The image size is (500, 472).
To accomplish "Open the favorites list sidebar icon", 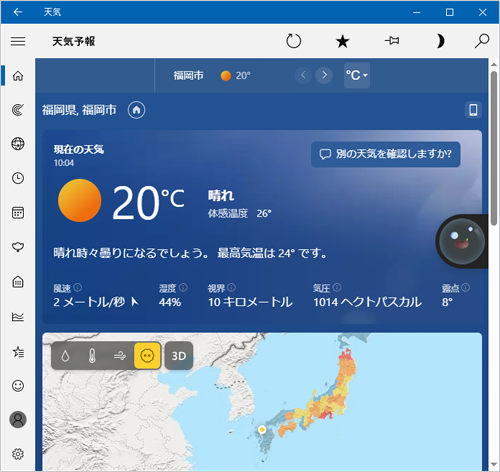I will click(18, 352).
